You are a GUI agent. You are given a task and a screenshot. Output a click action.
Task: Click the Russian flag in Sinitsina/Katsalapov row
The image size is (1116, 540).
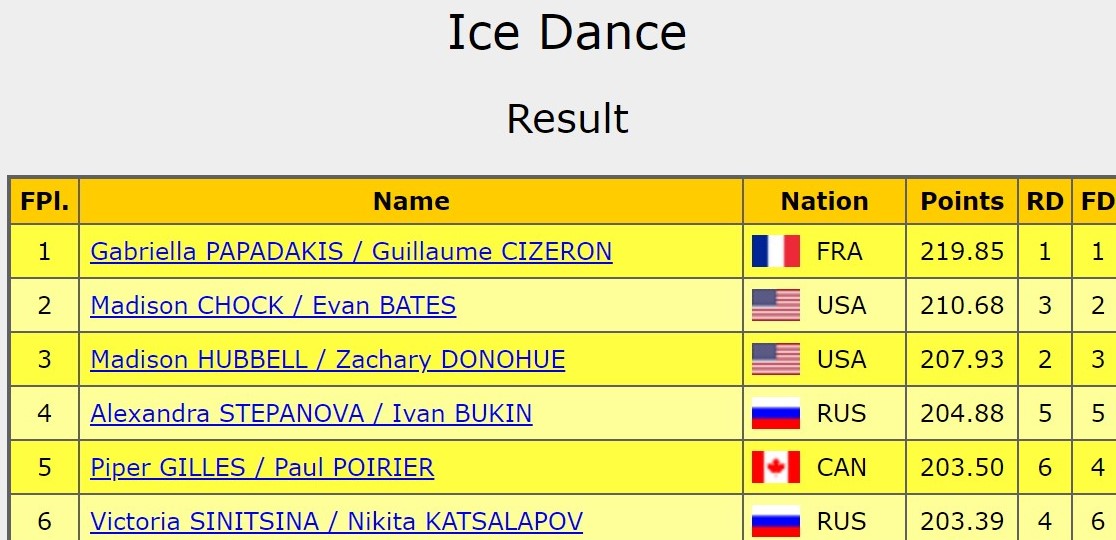point(776,521)
